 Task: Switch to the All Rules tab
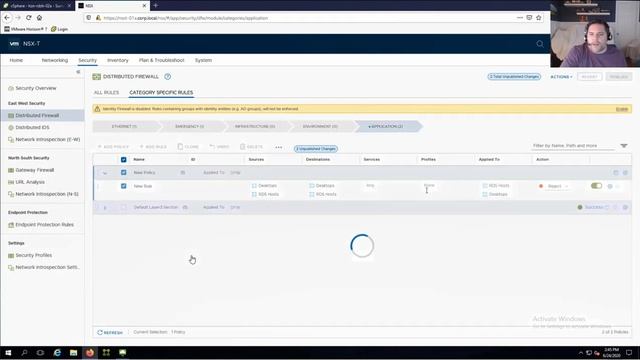[106, 93]
